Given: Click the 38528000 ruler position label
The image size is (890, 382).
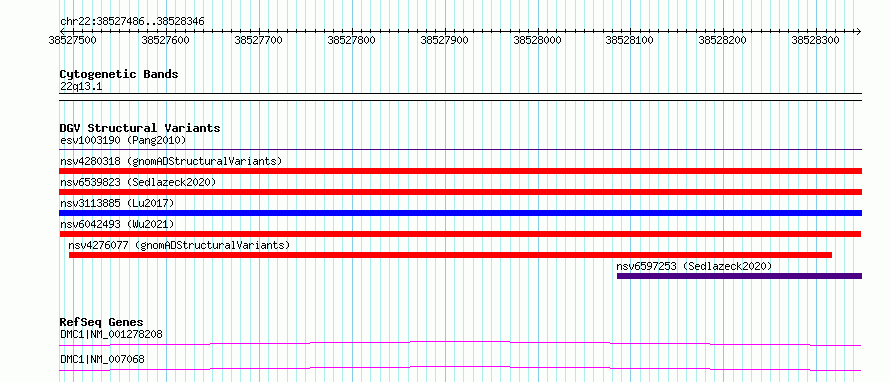Looking at the screenshot, I should click(537, 40).
